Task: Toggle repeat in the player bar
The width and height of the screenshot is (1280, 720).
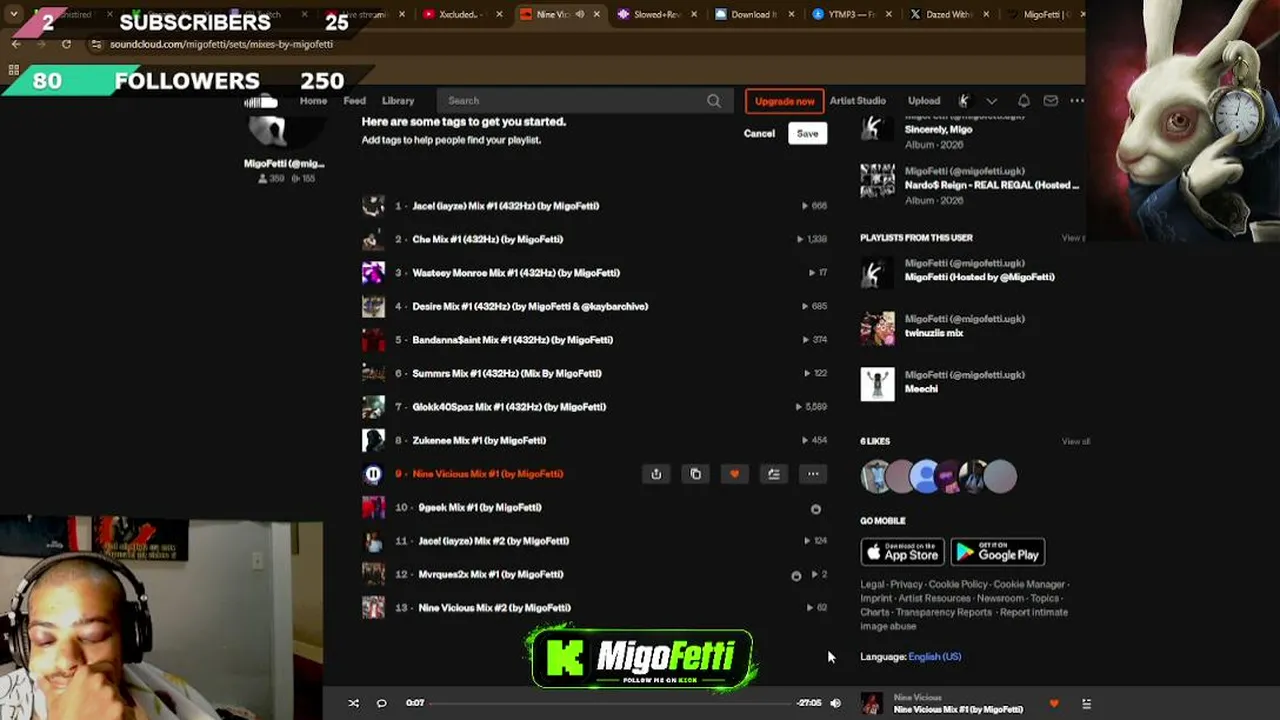Action: [x=381, y=703]
